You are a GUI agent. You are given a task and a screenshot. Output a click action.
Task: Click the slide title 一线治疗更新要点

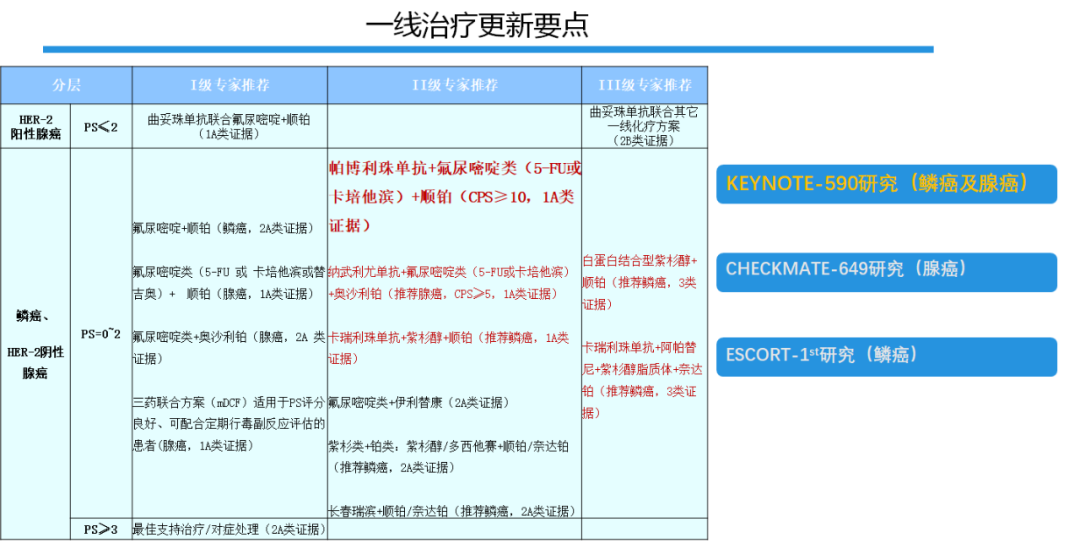click(477, 24)
